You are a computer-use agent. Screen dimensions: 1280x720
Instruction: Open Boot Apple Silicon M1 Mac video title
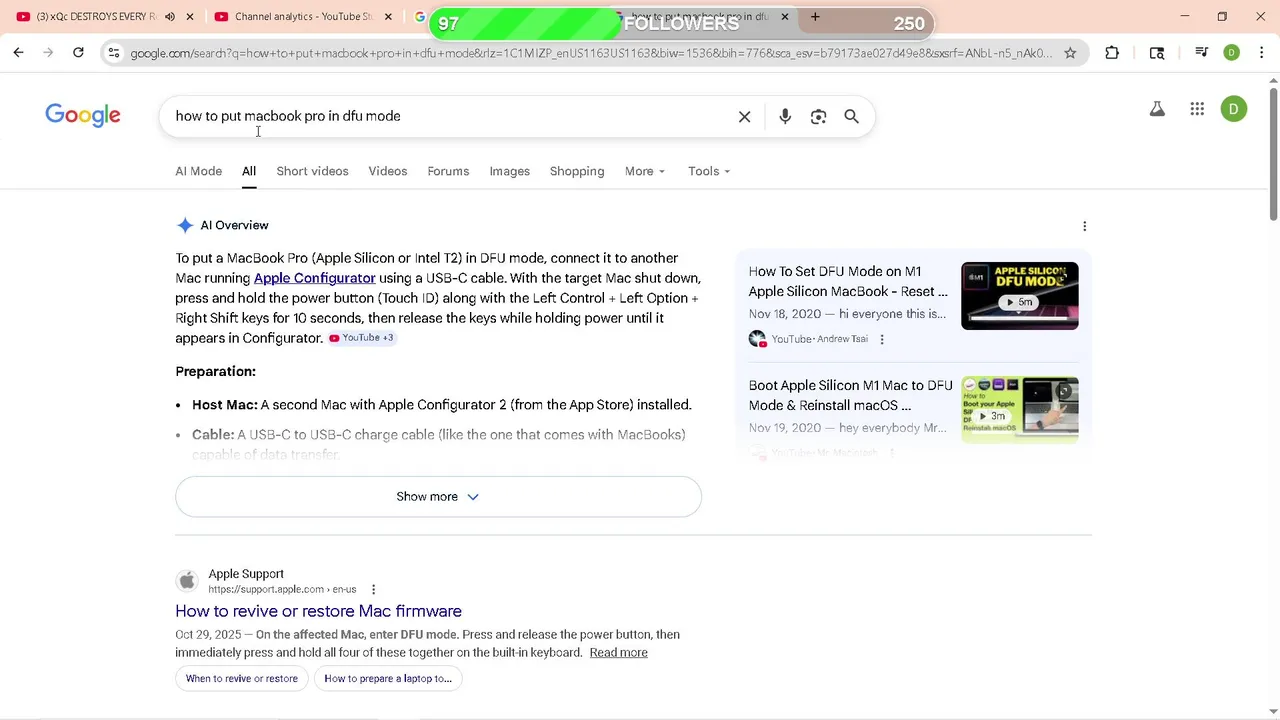[x=850, y=395]
